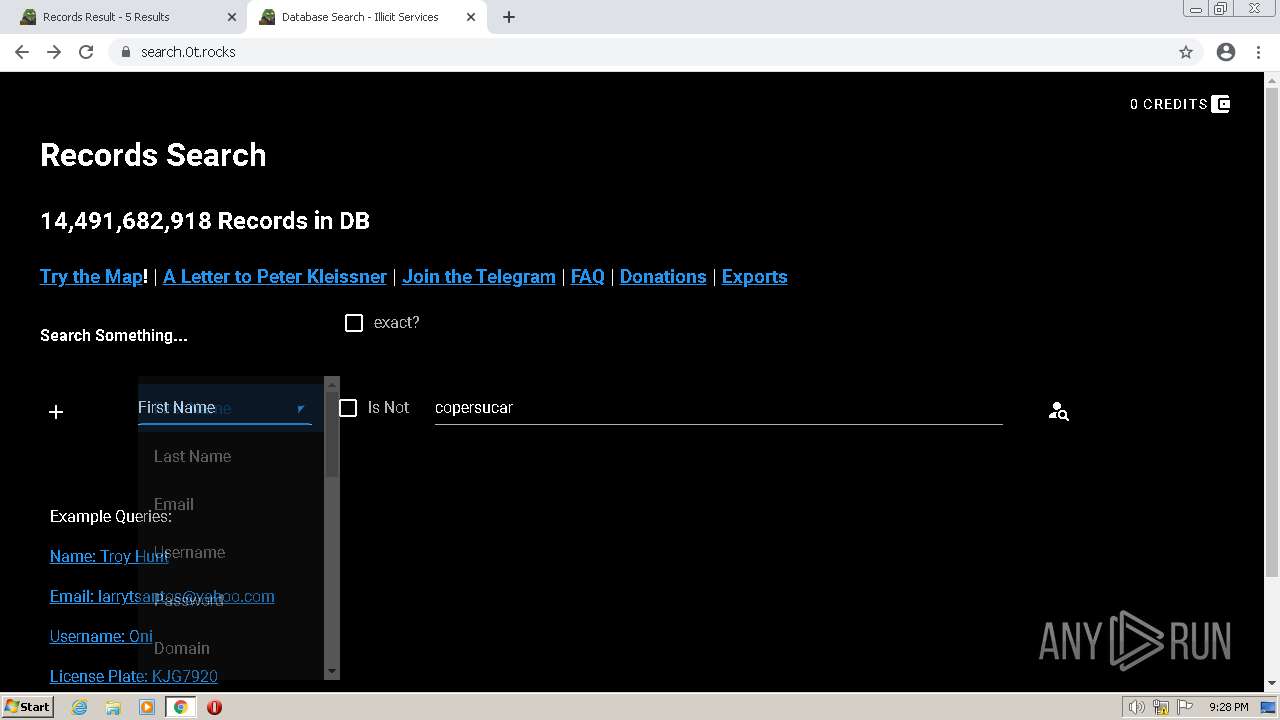Viewport: 1280px width, 720px height.
Task: Open File Explorer from the taskbar
Action: [113, 707]
